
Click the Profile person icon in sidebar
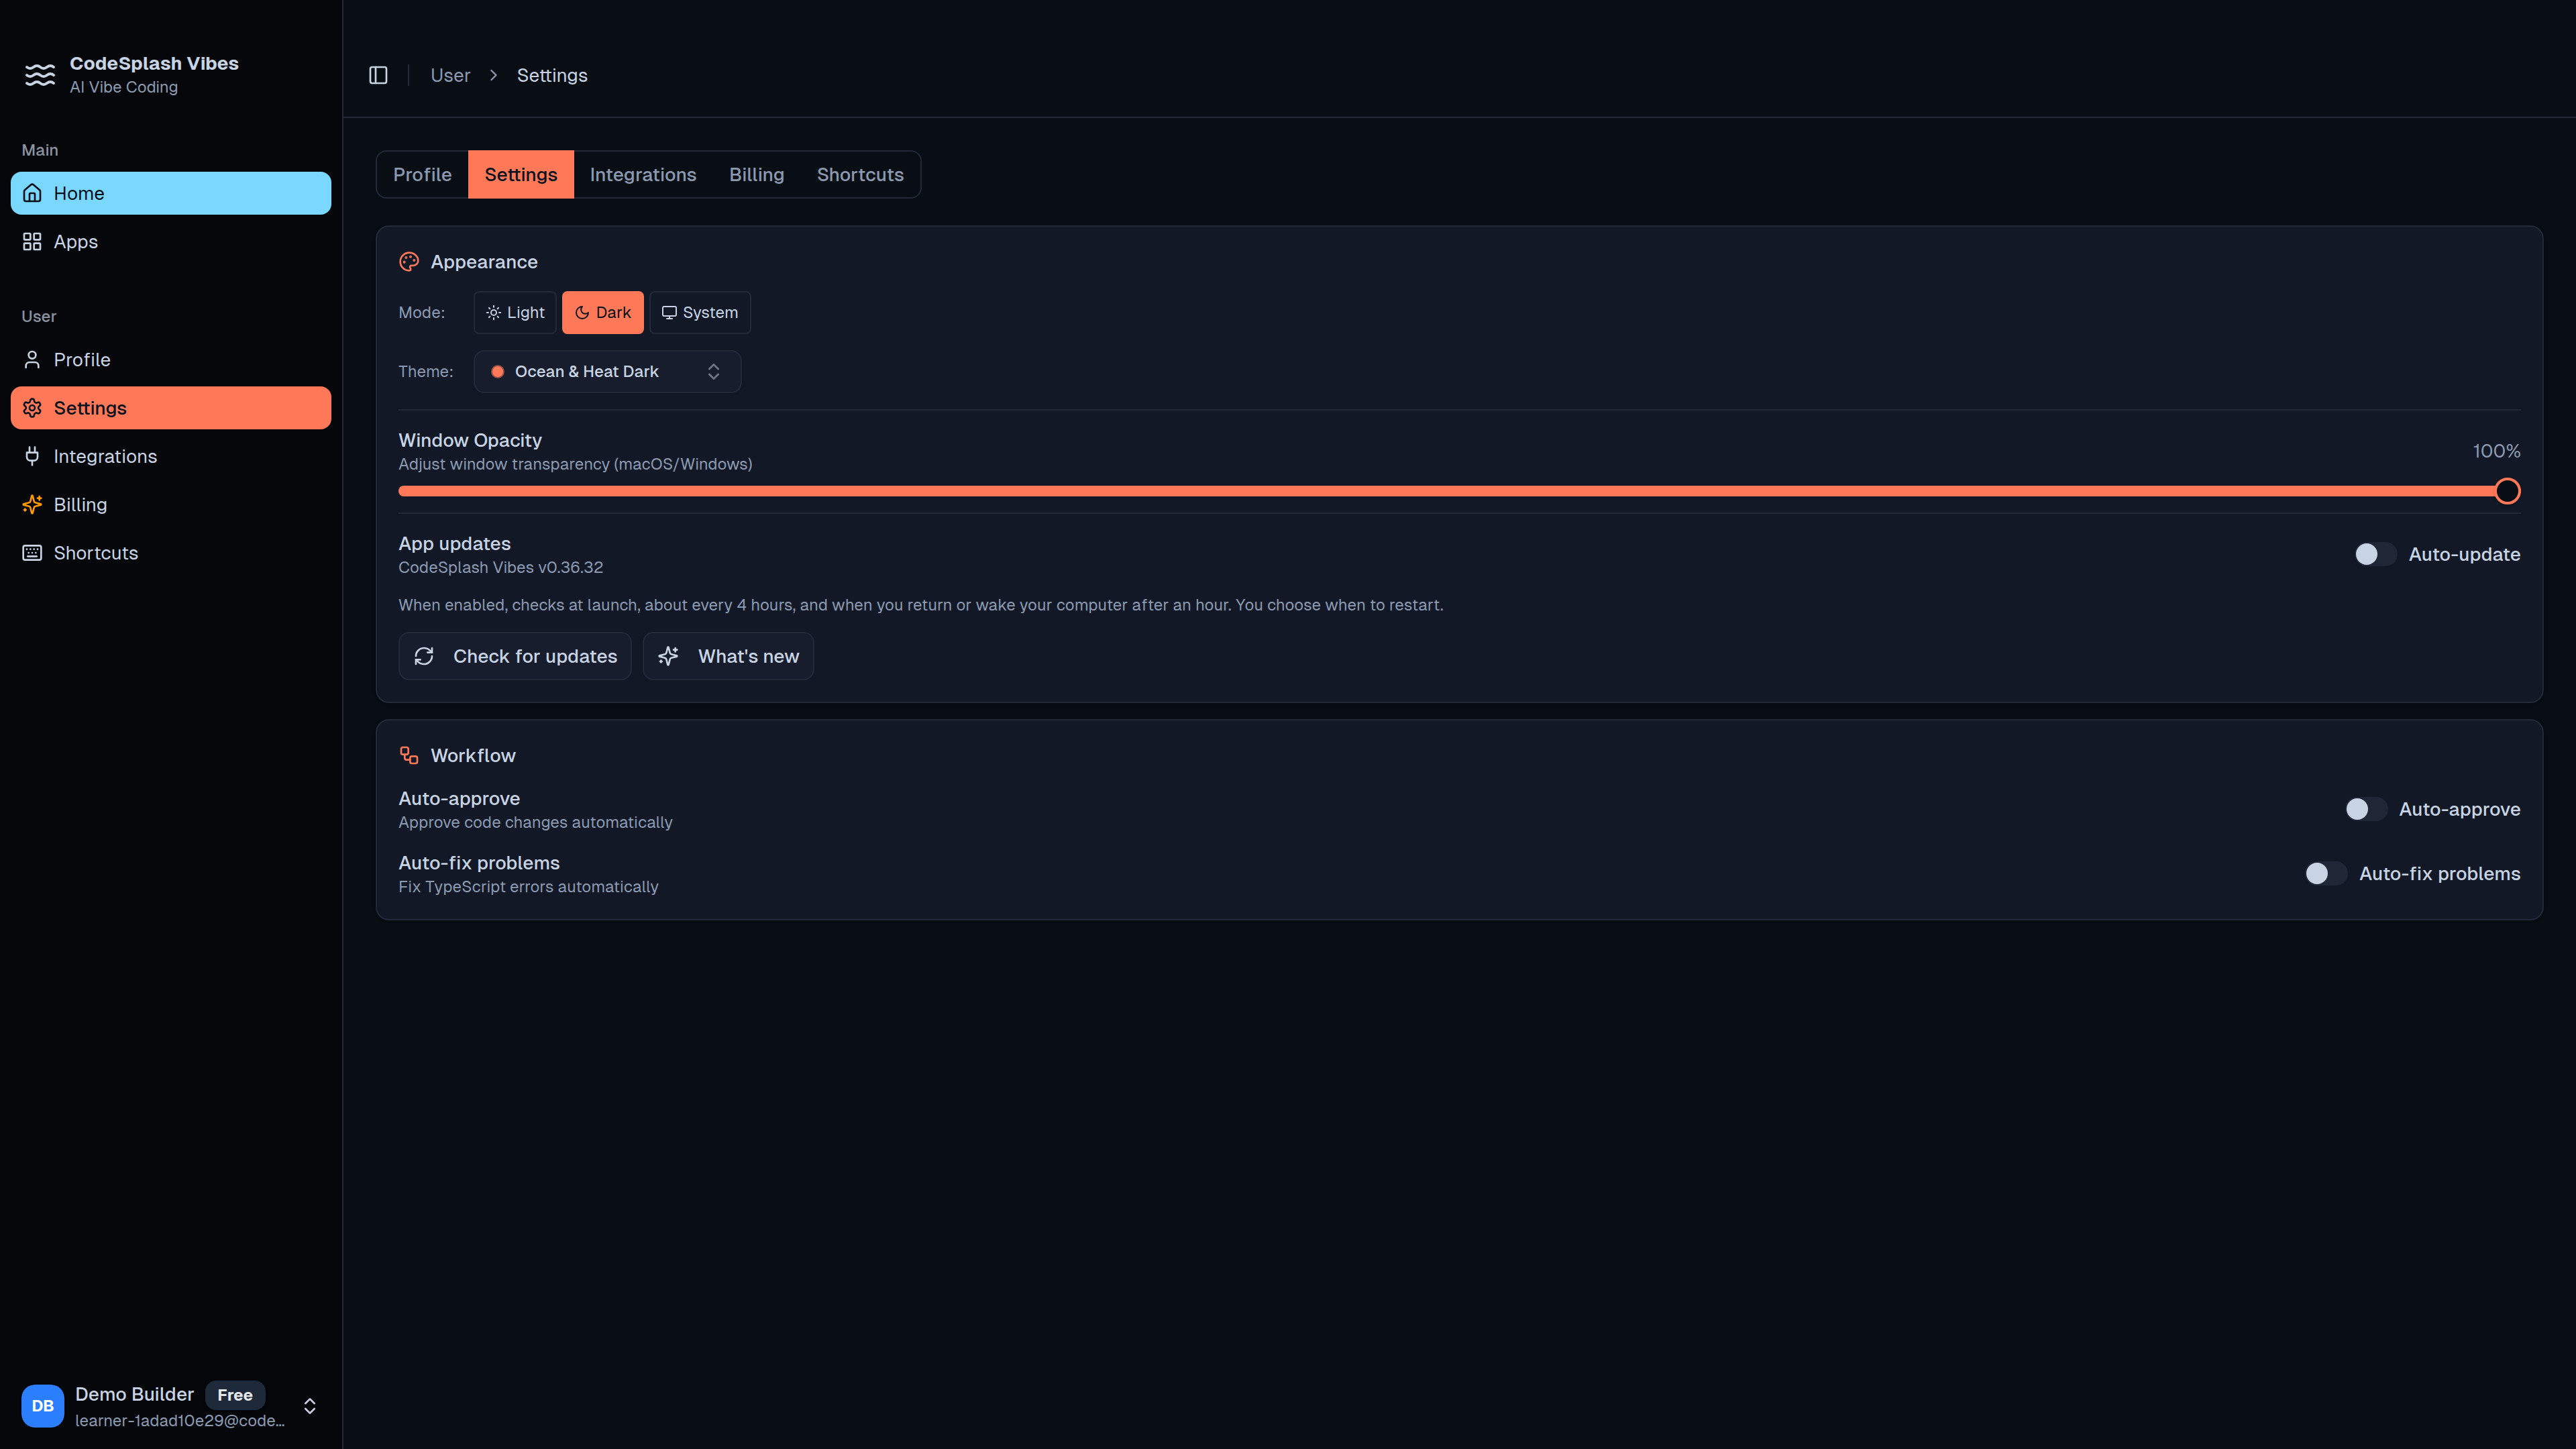[32, 359]
